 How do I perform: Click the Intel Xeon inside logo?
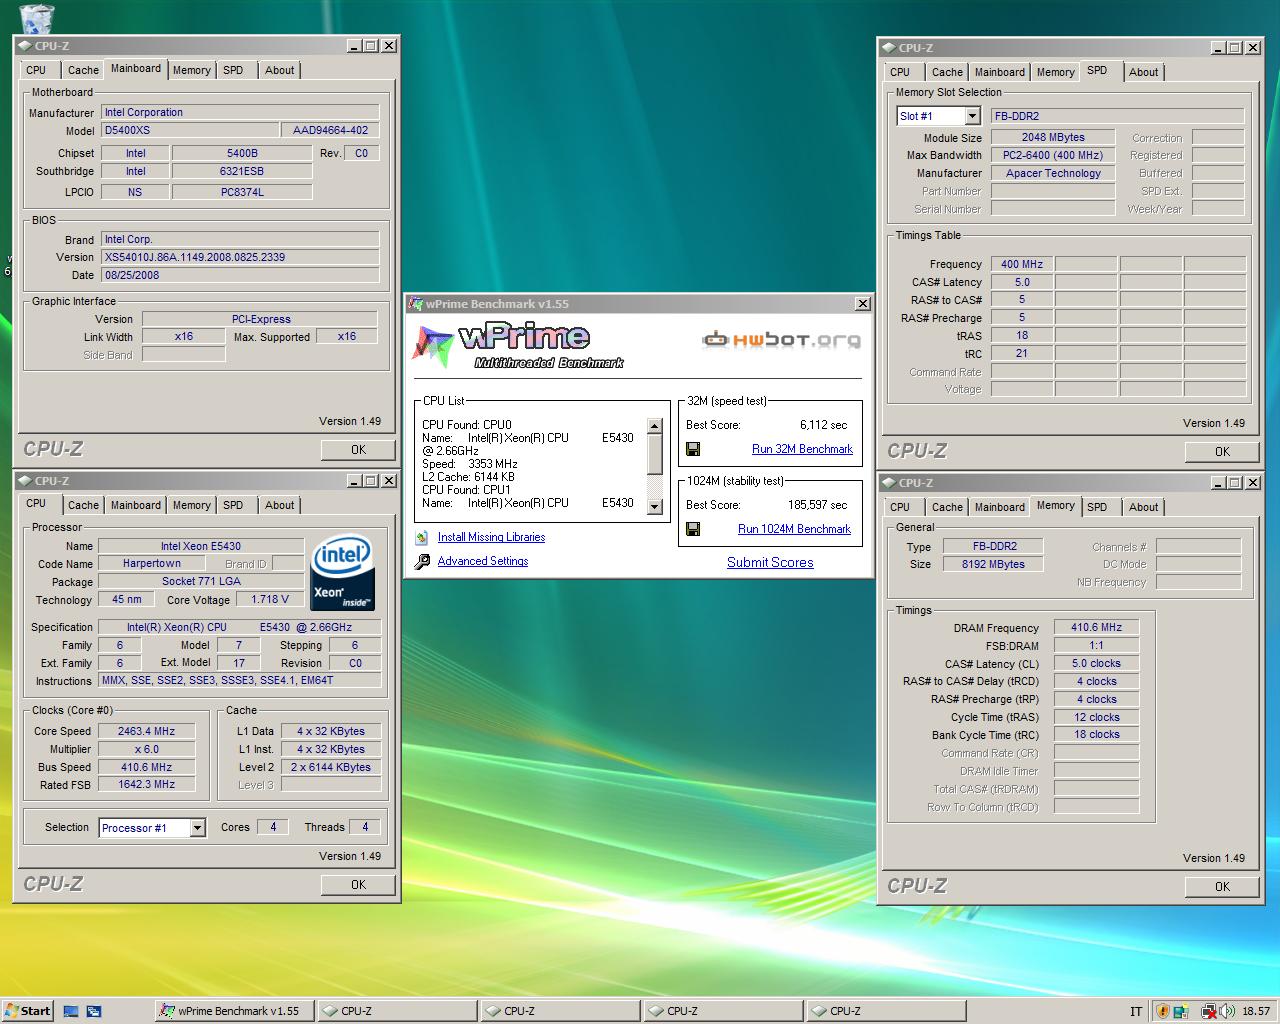343,574
